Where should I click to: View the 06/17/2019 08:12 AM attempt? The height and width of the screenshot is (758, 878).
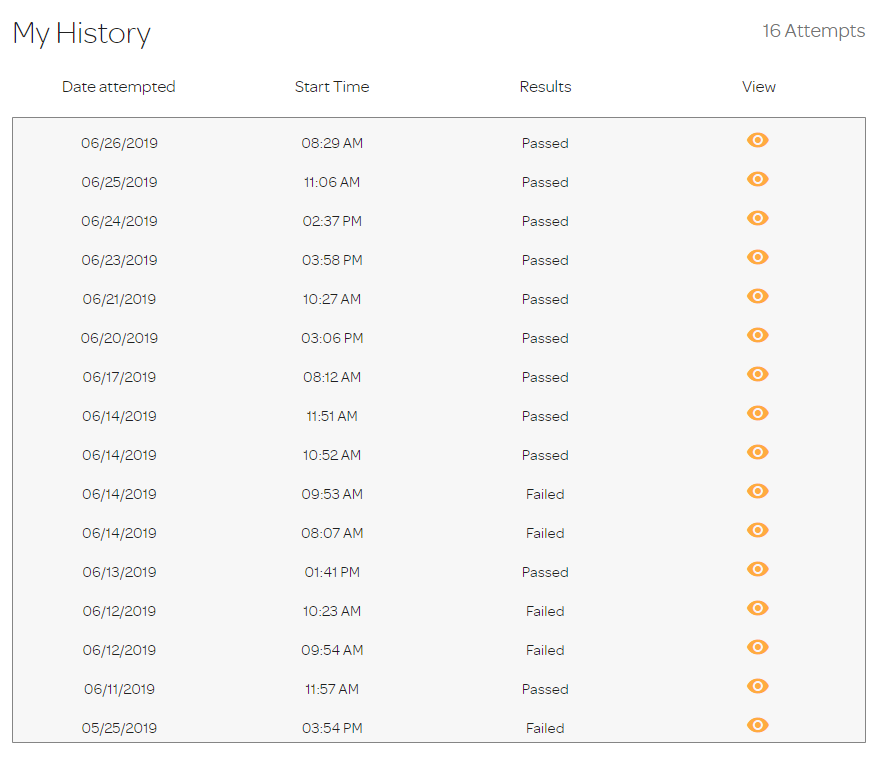(x=758, y=374)
